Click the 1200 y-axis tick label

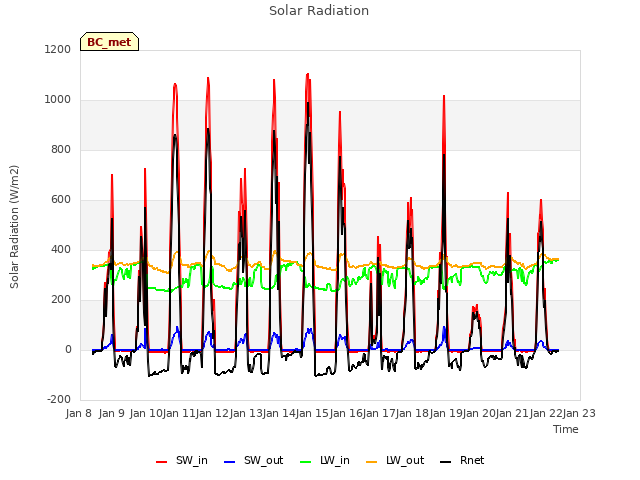point(58,49)
